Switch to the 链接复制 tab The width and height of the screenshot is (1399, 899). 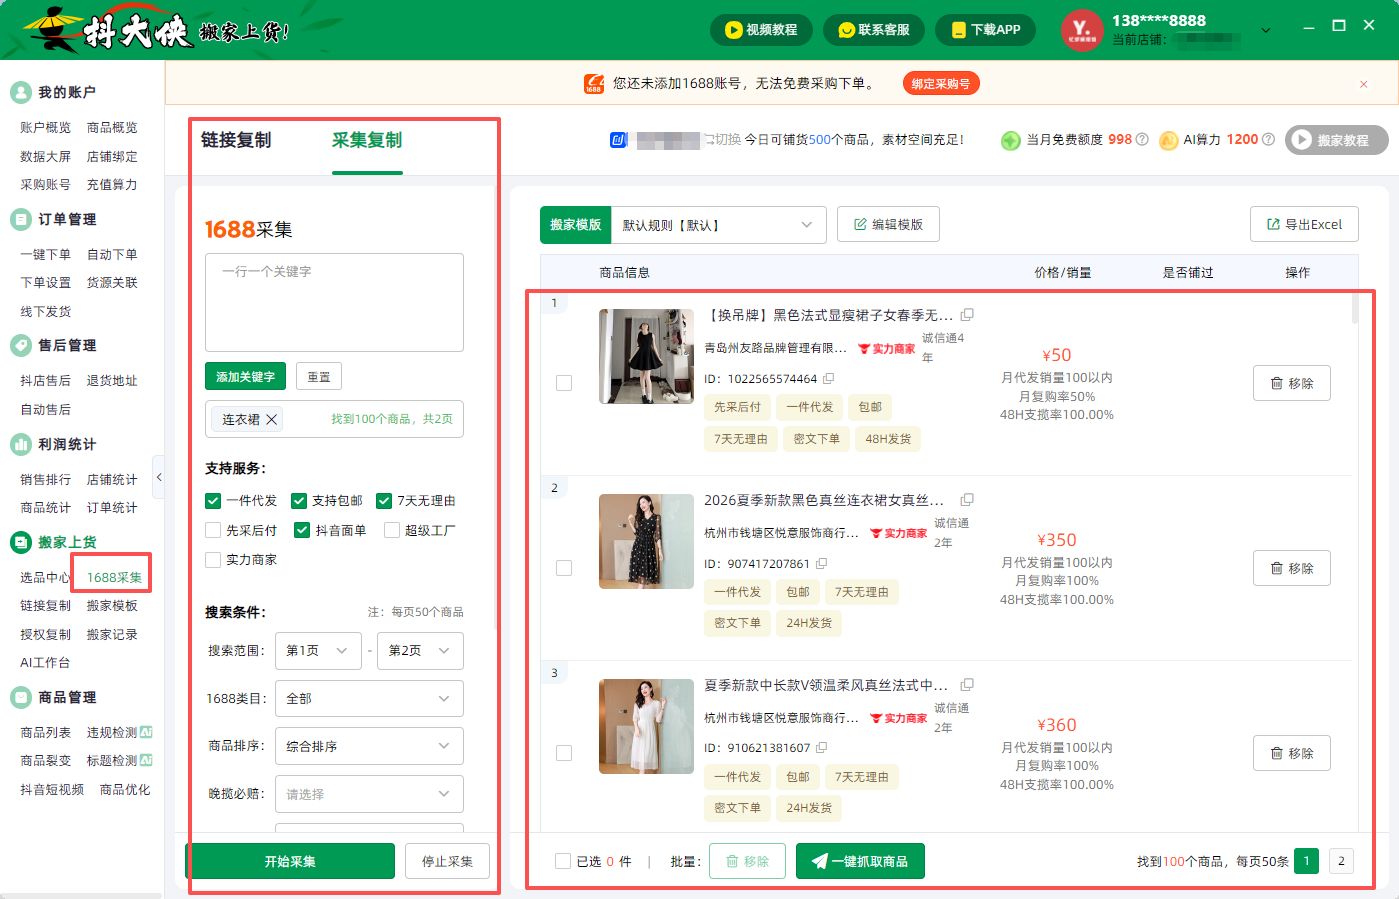coord(236,140)
